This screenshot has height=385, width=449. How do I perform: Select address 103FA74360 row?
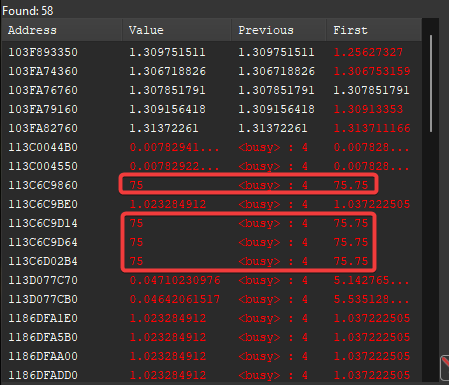[x=211, y=71]
